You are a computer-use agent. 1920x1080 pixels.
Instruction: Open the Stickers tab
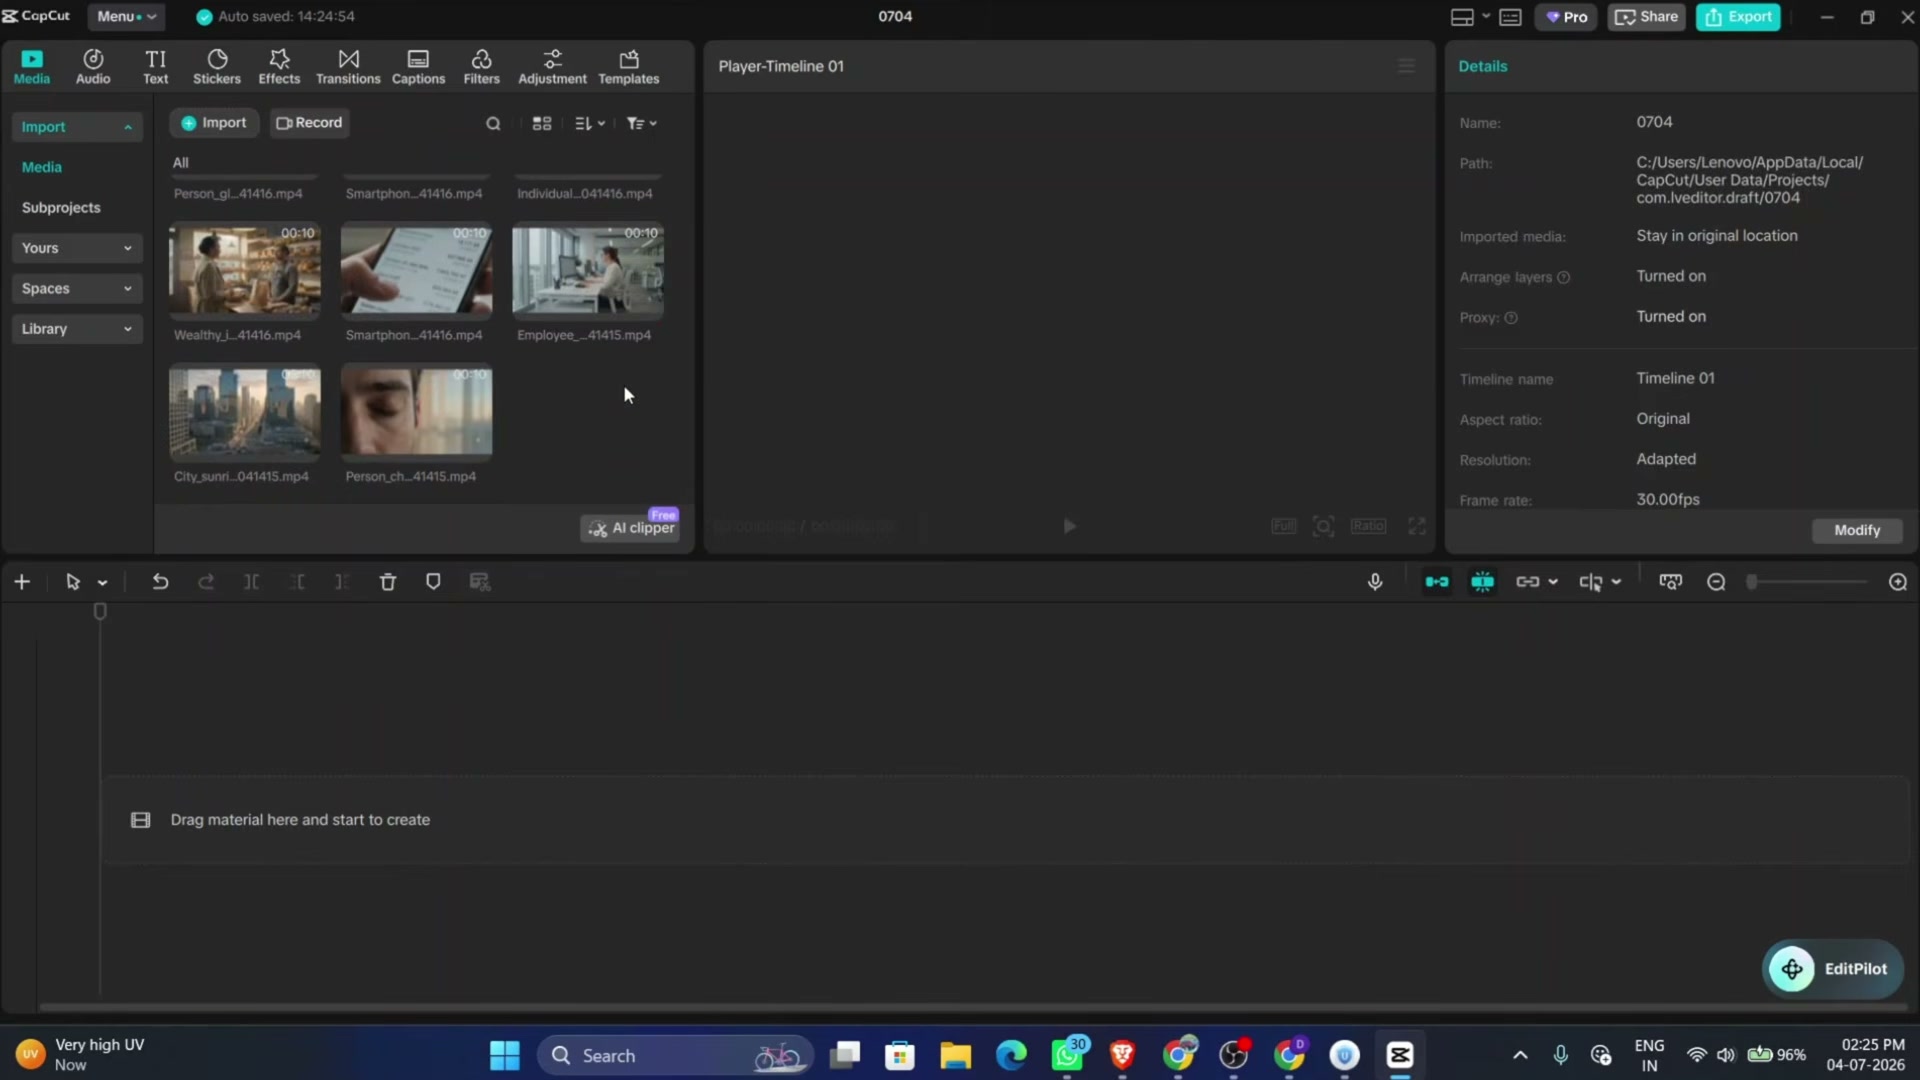pyautogui.click(x=217, y=67)
